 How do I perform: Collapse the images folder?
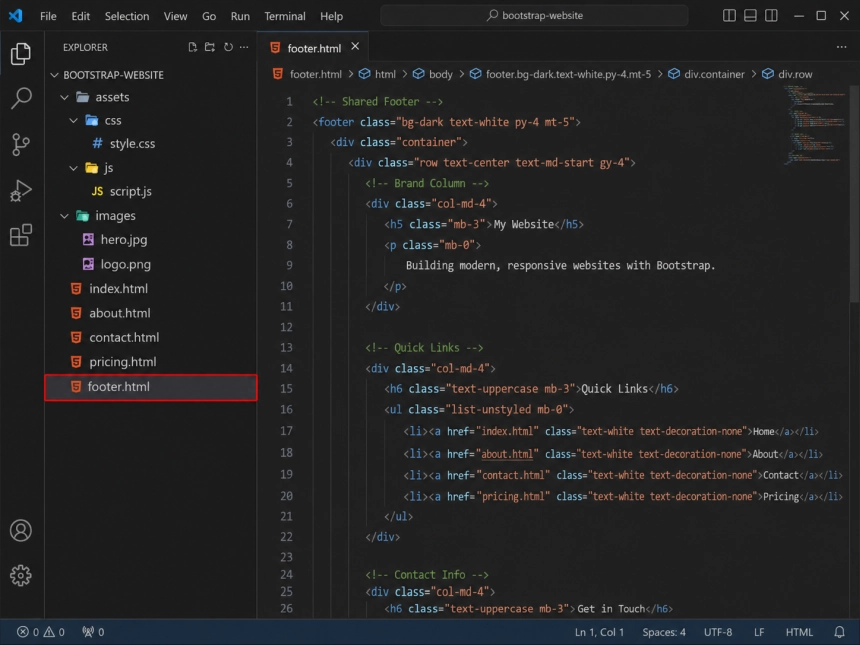coord(65,216)
